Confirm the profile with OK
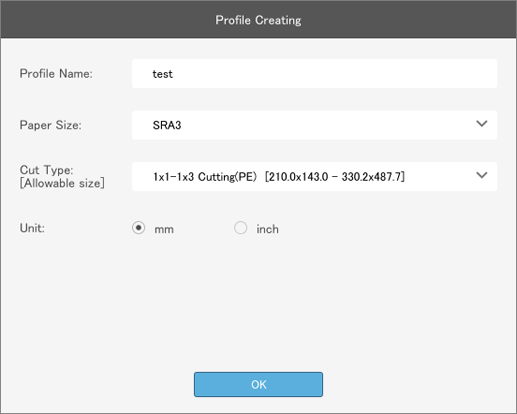 258,384
